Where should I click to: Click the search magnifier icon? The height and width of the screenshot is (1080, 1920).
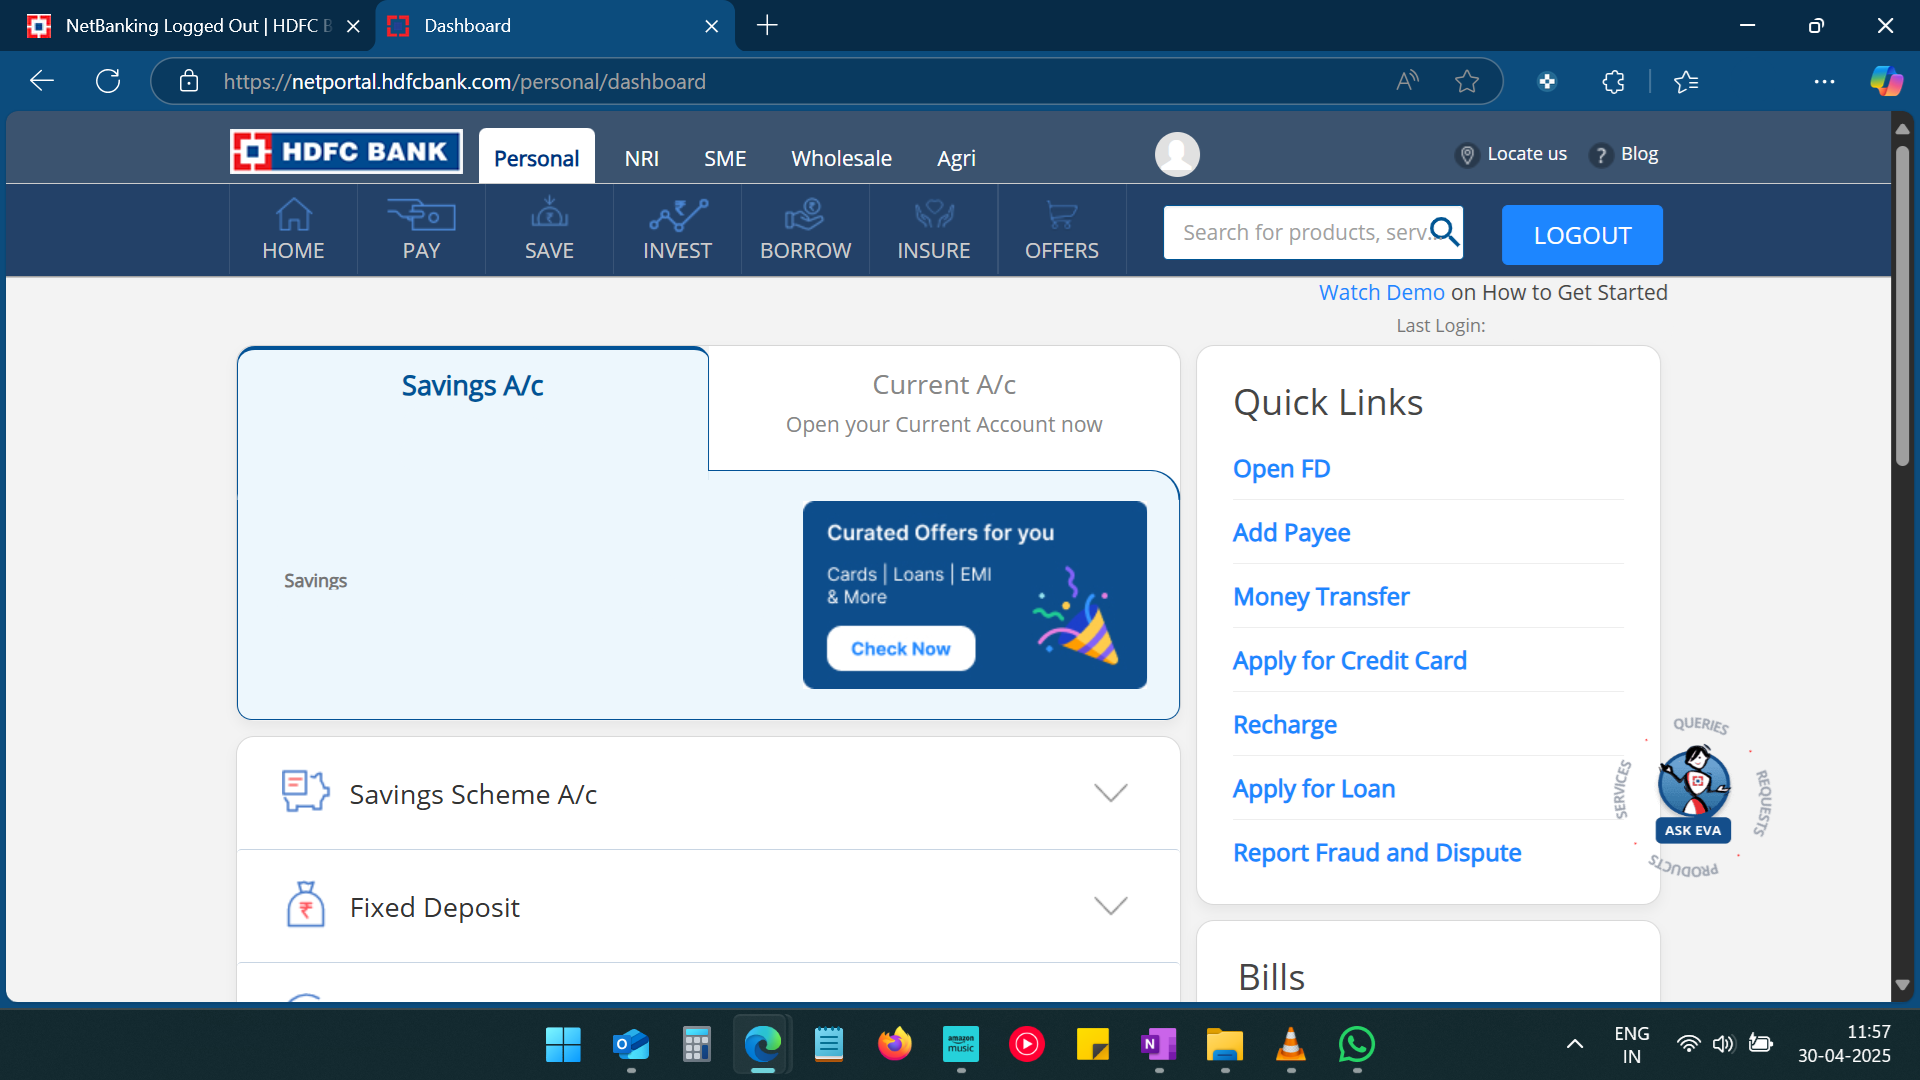click(x=1444, y=231)
